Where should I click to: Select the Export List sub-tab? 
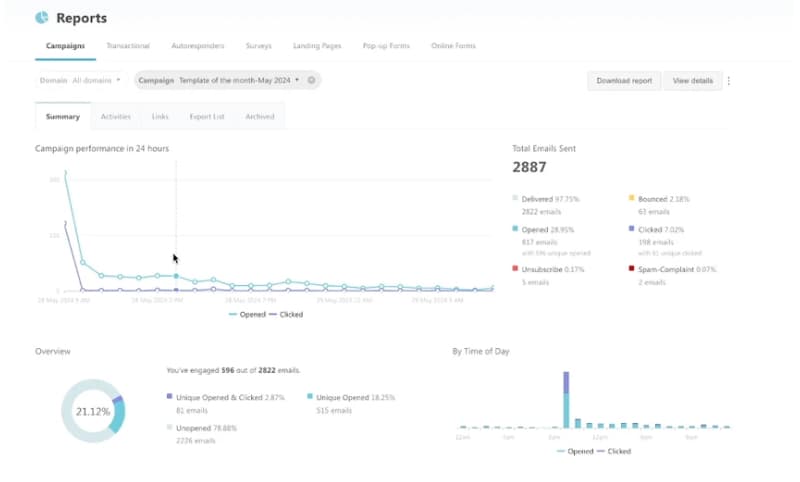[x=207, y=117]
